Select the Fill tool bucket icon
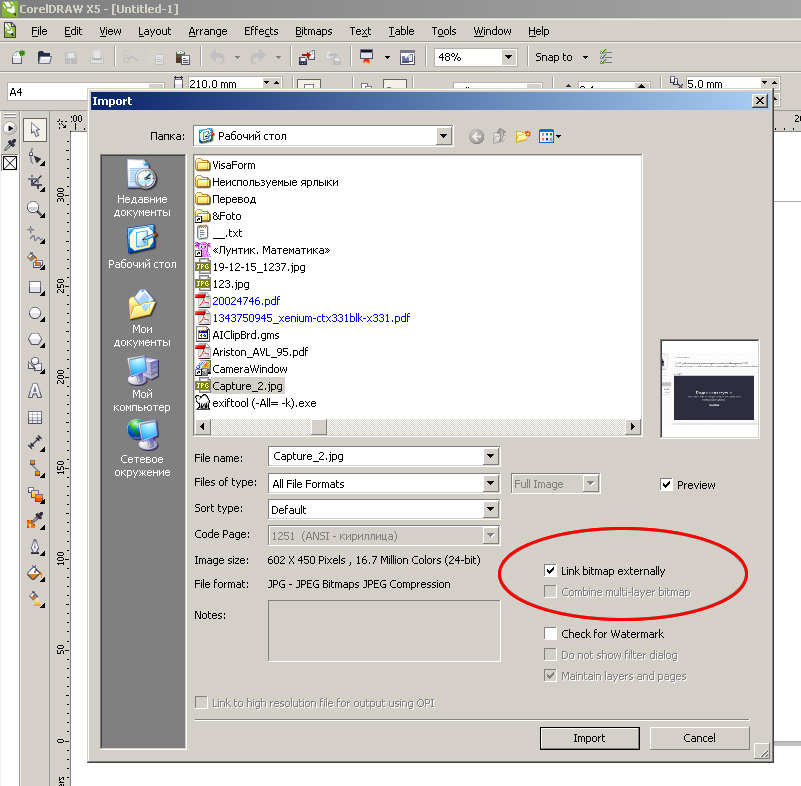Image resolution: width=801 pixels, height=786 pixels. [36, 573]
